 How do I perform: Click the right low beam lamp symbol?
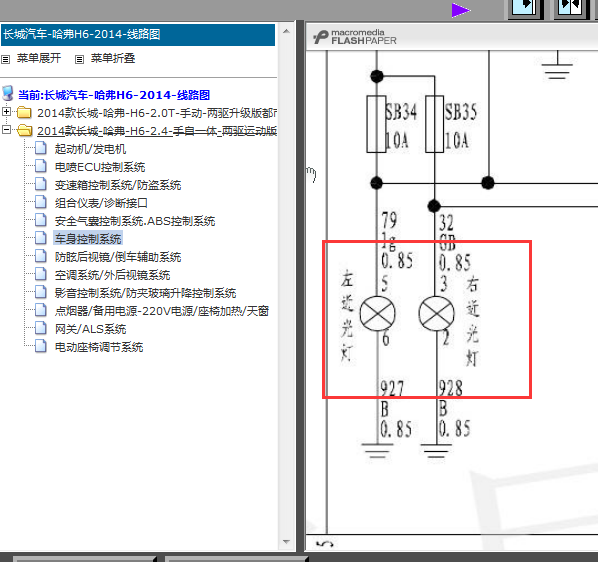[x=436, y=314]
